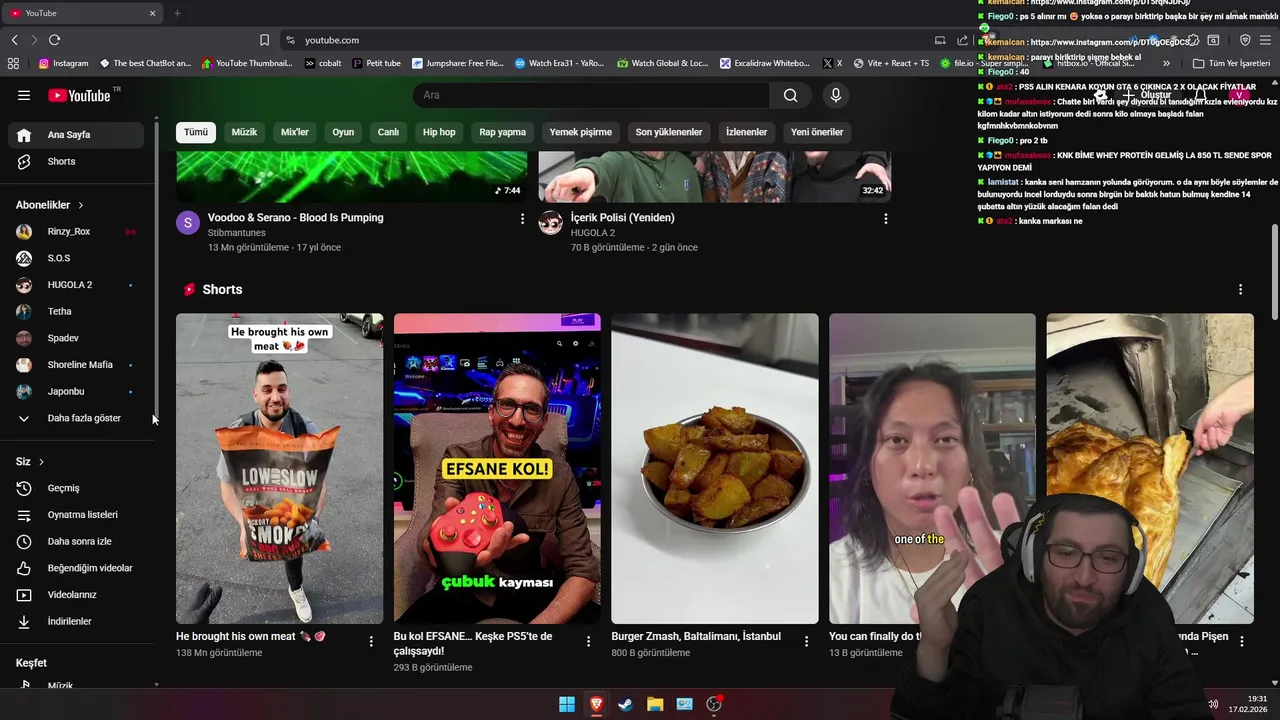Select the Yemek pişirme filter chip
The width and height of the screenshot is (1280, 720).
point(581,132)
